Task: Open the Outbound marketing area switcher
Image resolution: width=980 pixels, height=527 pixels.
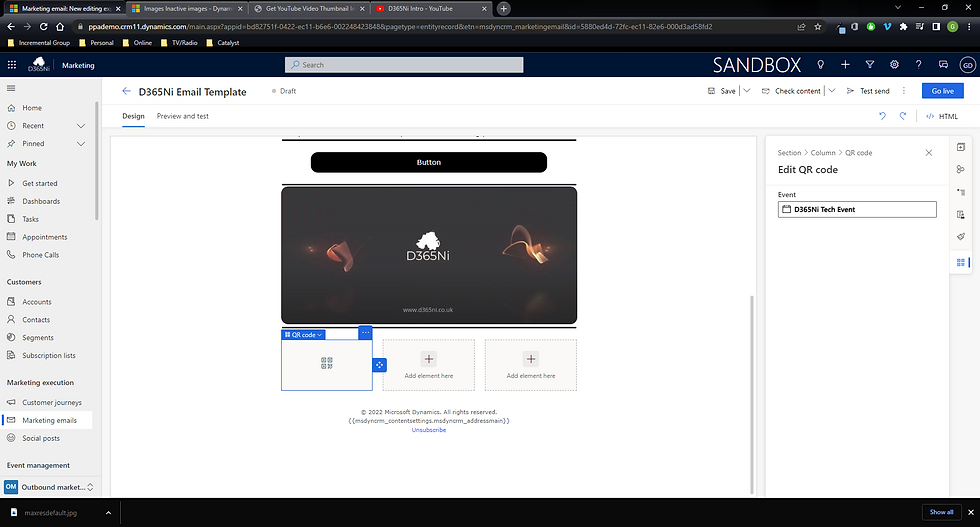Action: tap(49, 487)
